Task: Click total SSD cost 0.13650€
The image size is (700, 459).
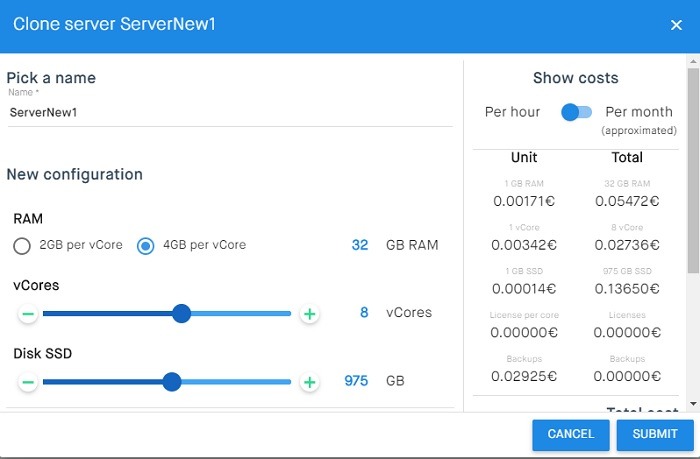Action: click(627, 288)
